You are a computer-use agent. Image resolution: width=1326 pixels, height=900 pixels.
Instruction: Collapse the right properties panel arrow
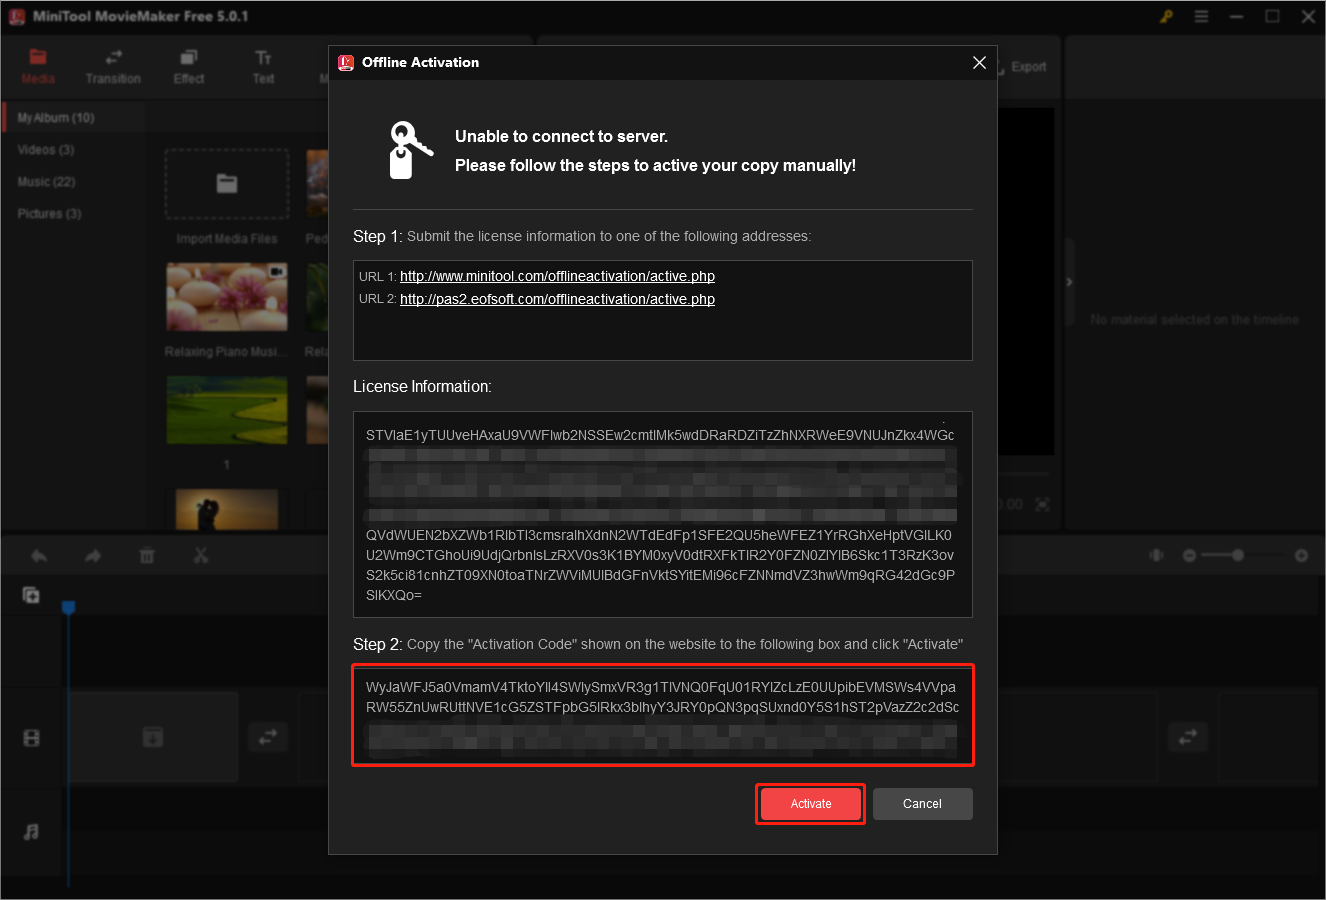(x=1069, y=282)
